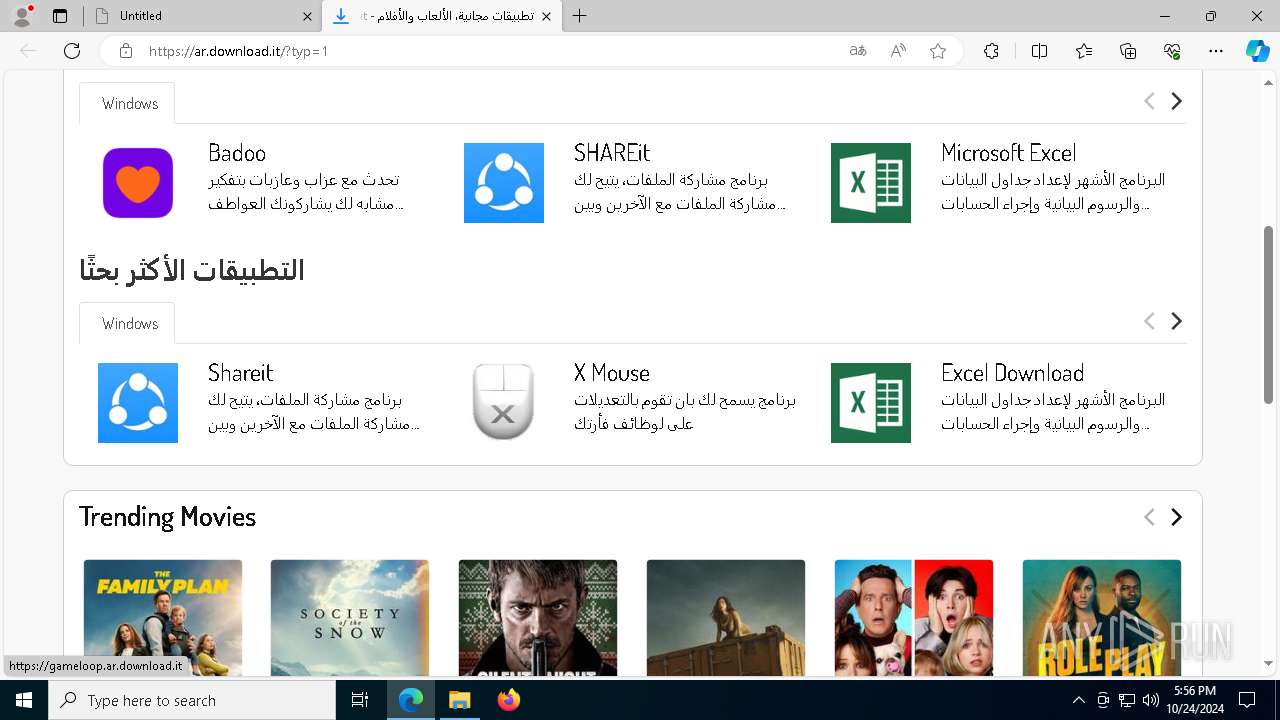Select the Windows tab in top section
Viewport: 1280px width, 720px height.
(x=127, y=103)
